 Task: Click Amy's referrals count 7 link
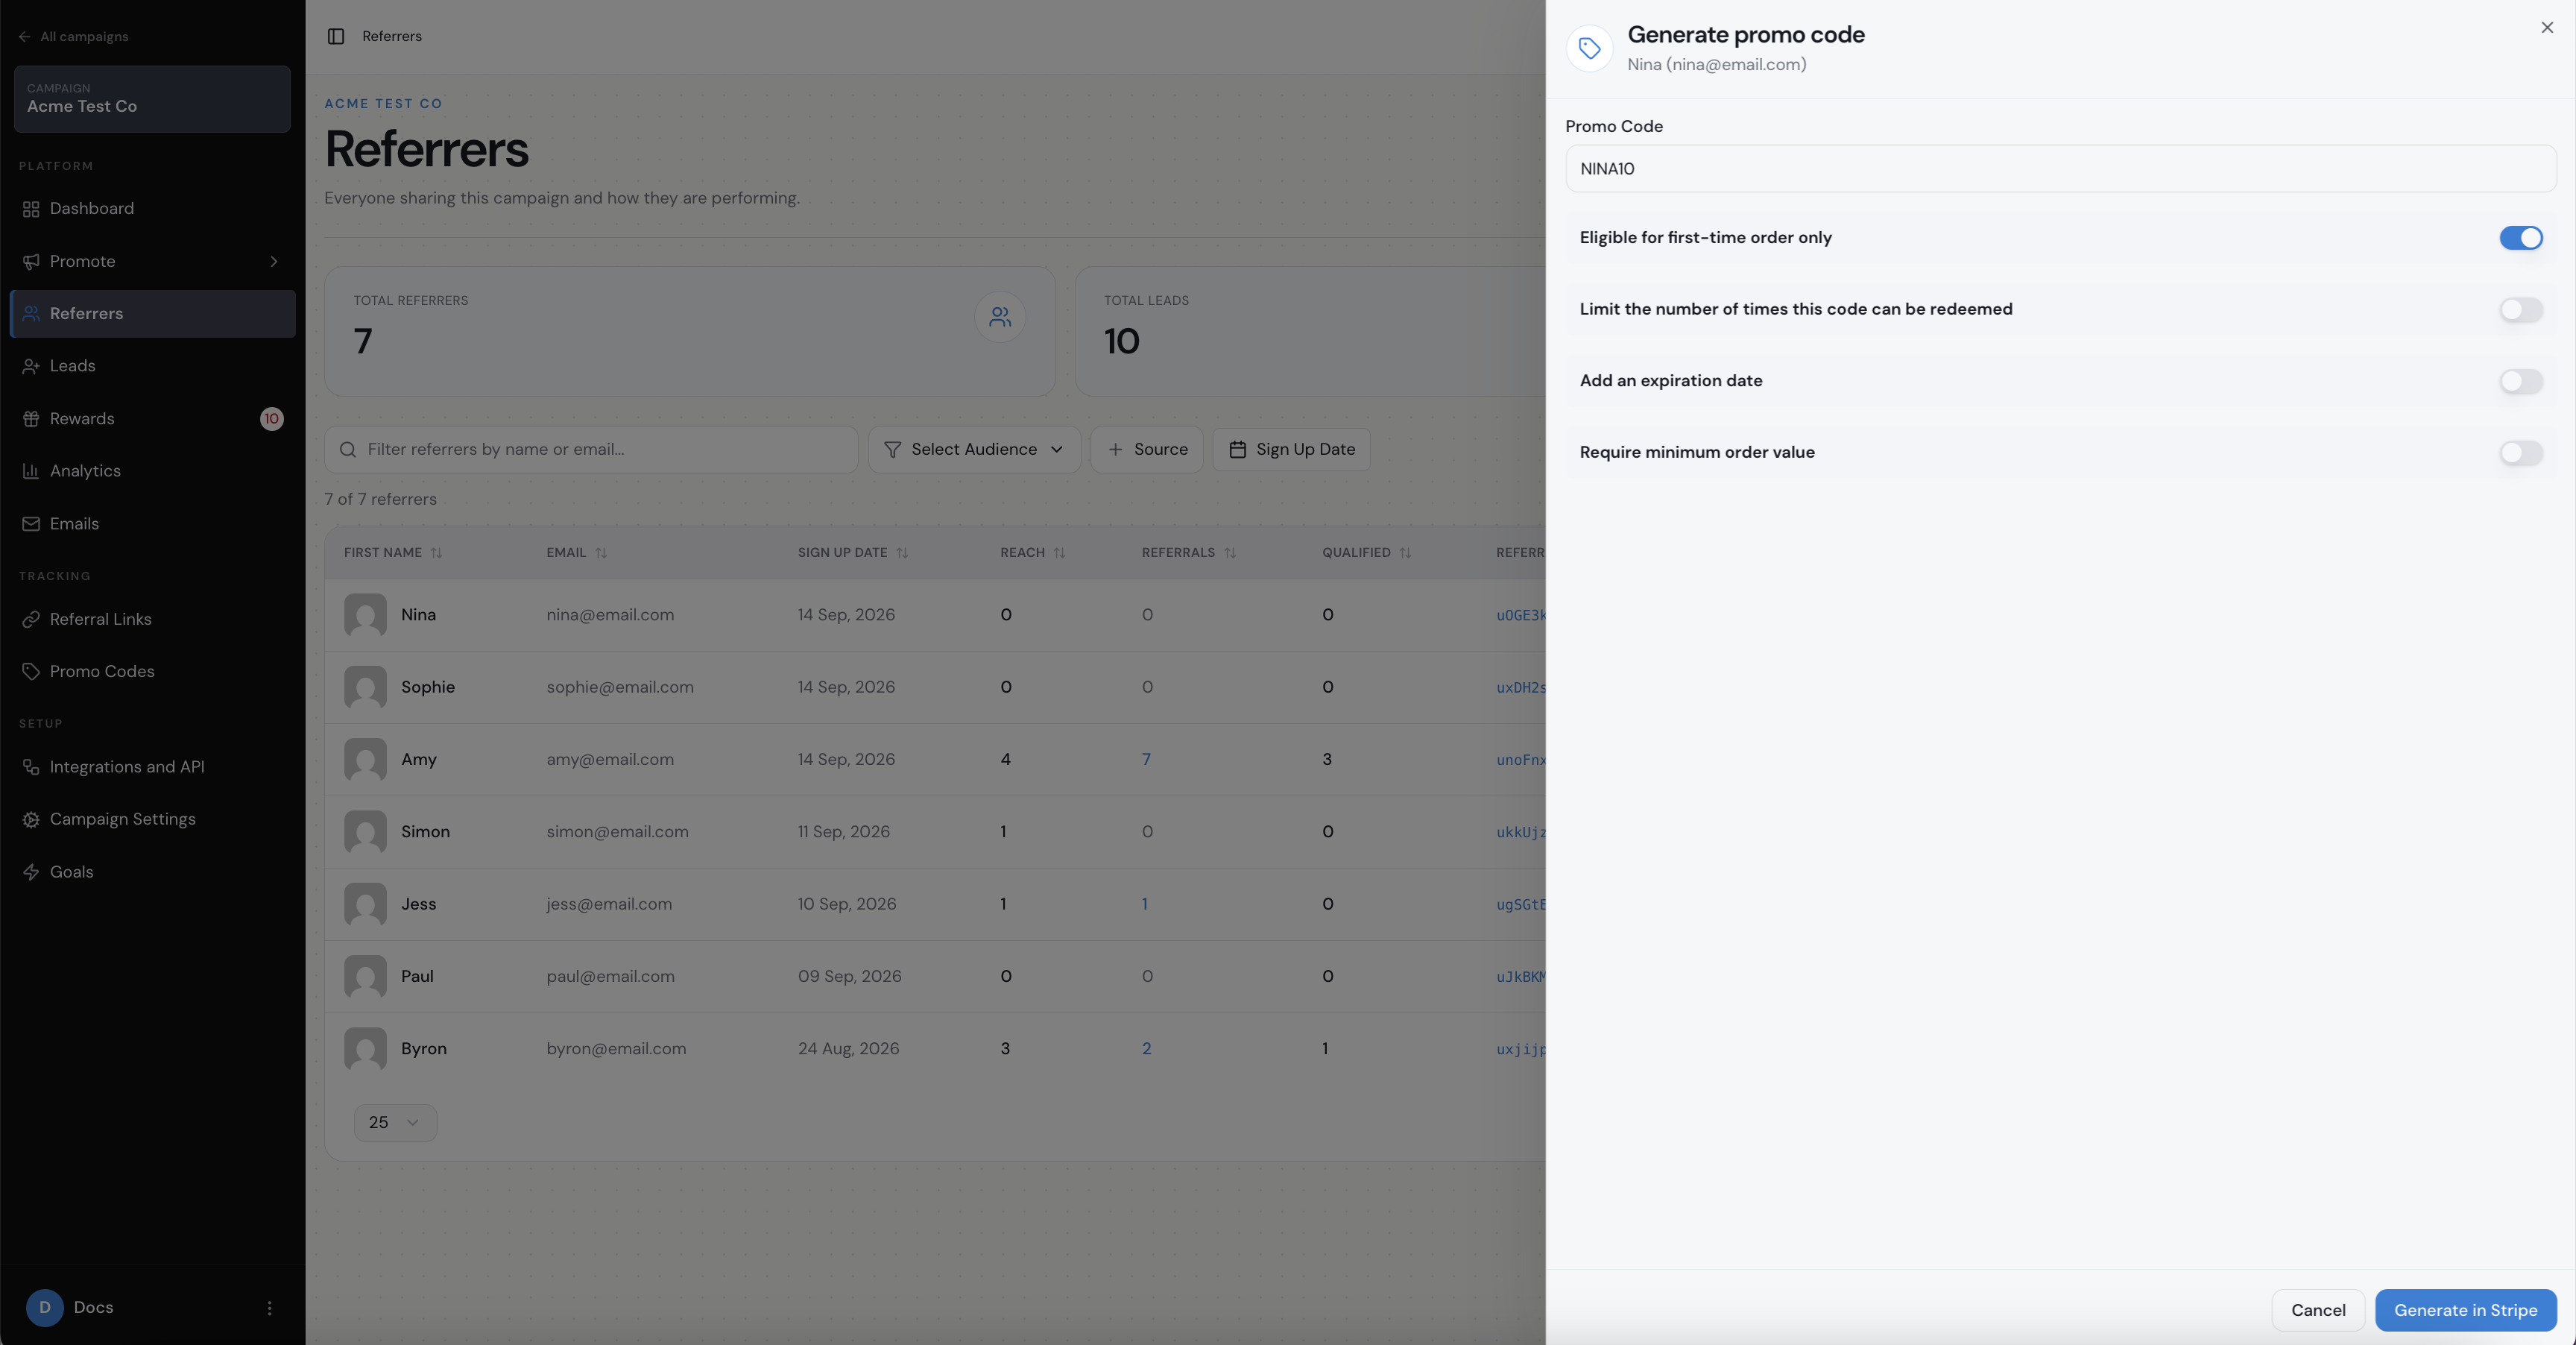click(x=1146, y=760)
